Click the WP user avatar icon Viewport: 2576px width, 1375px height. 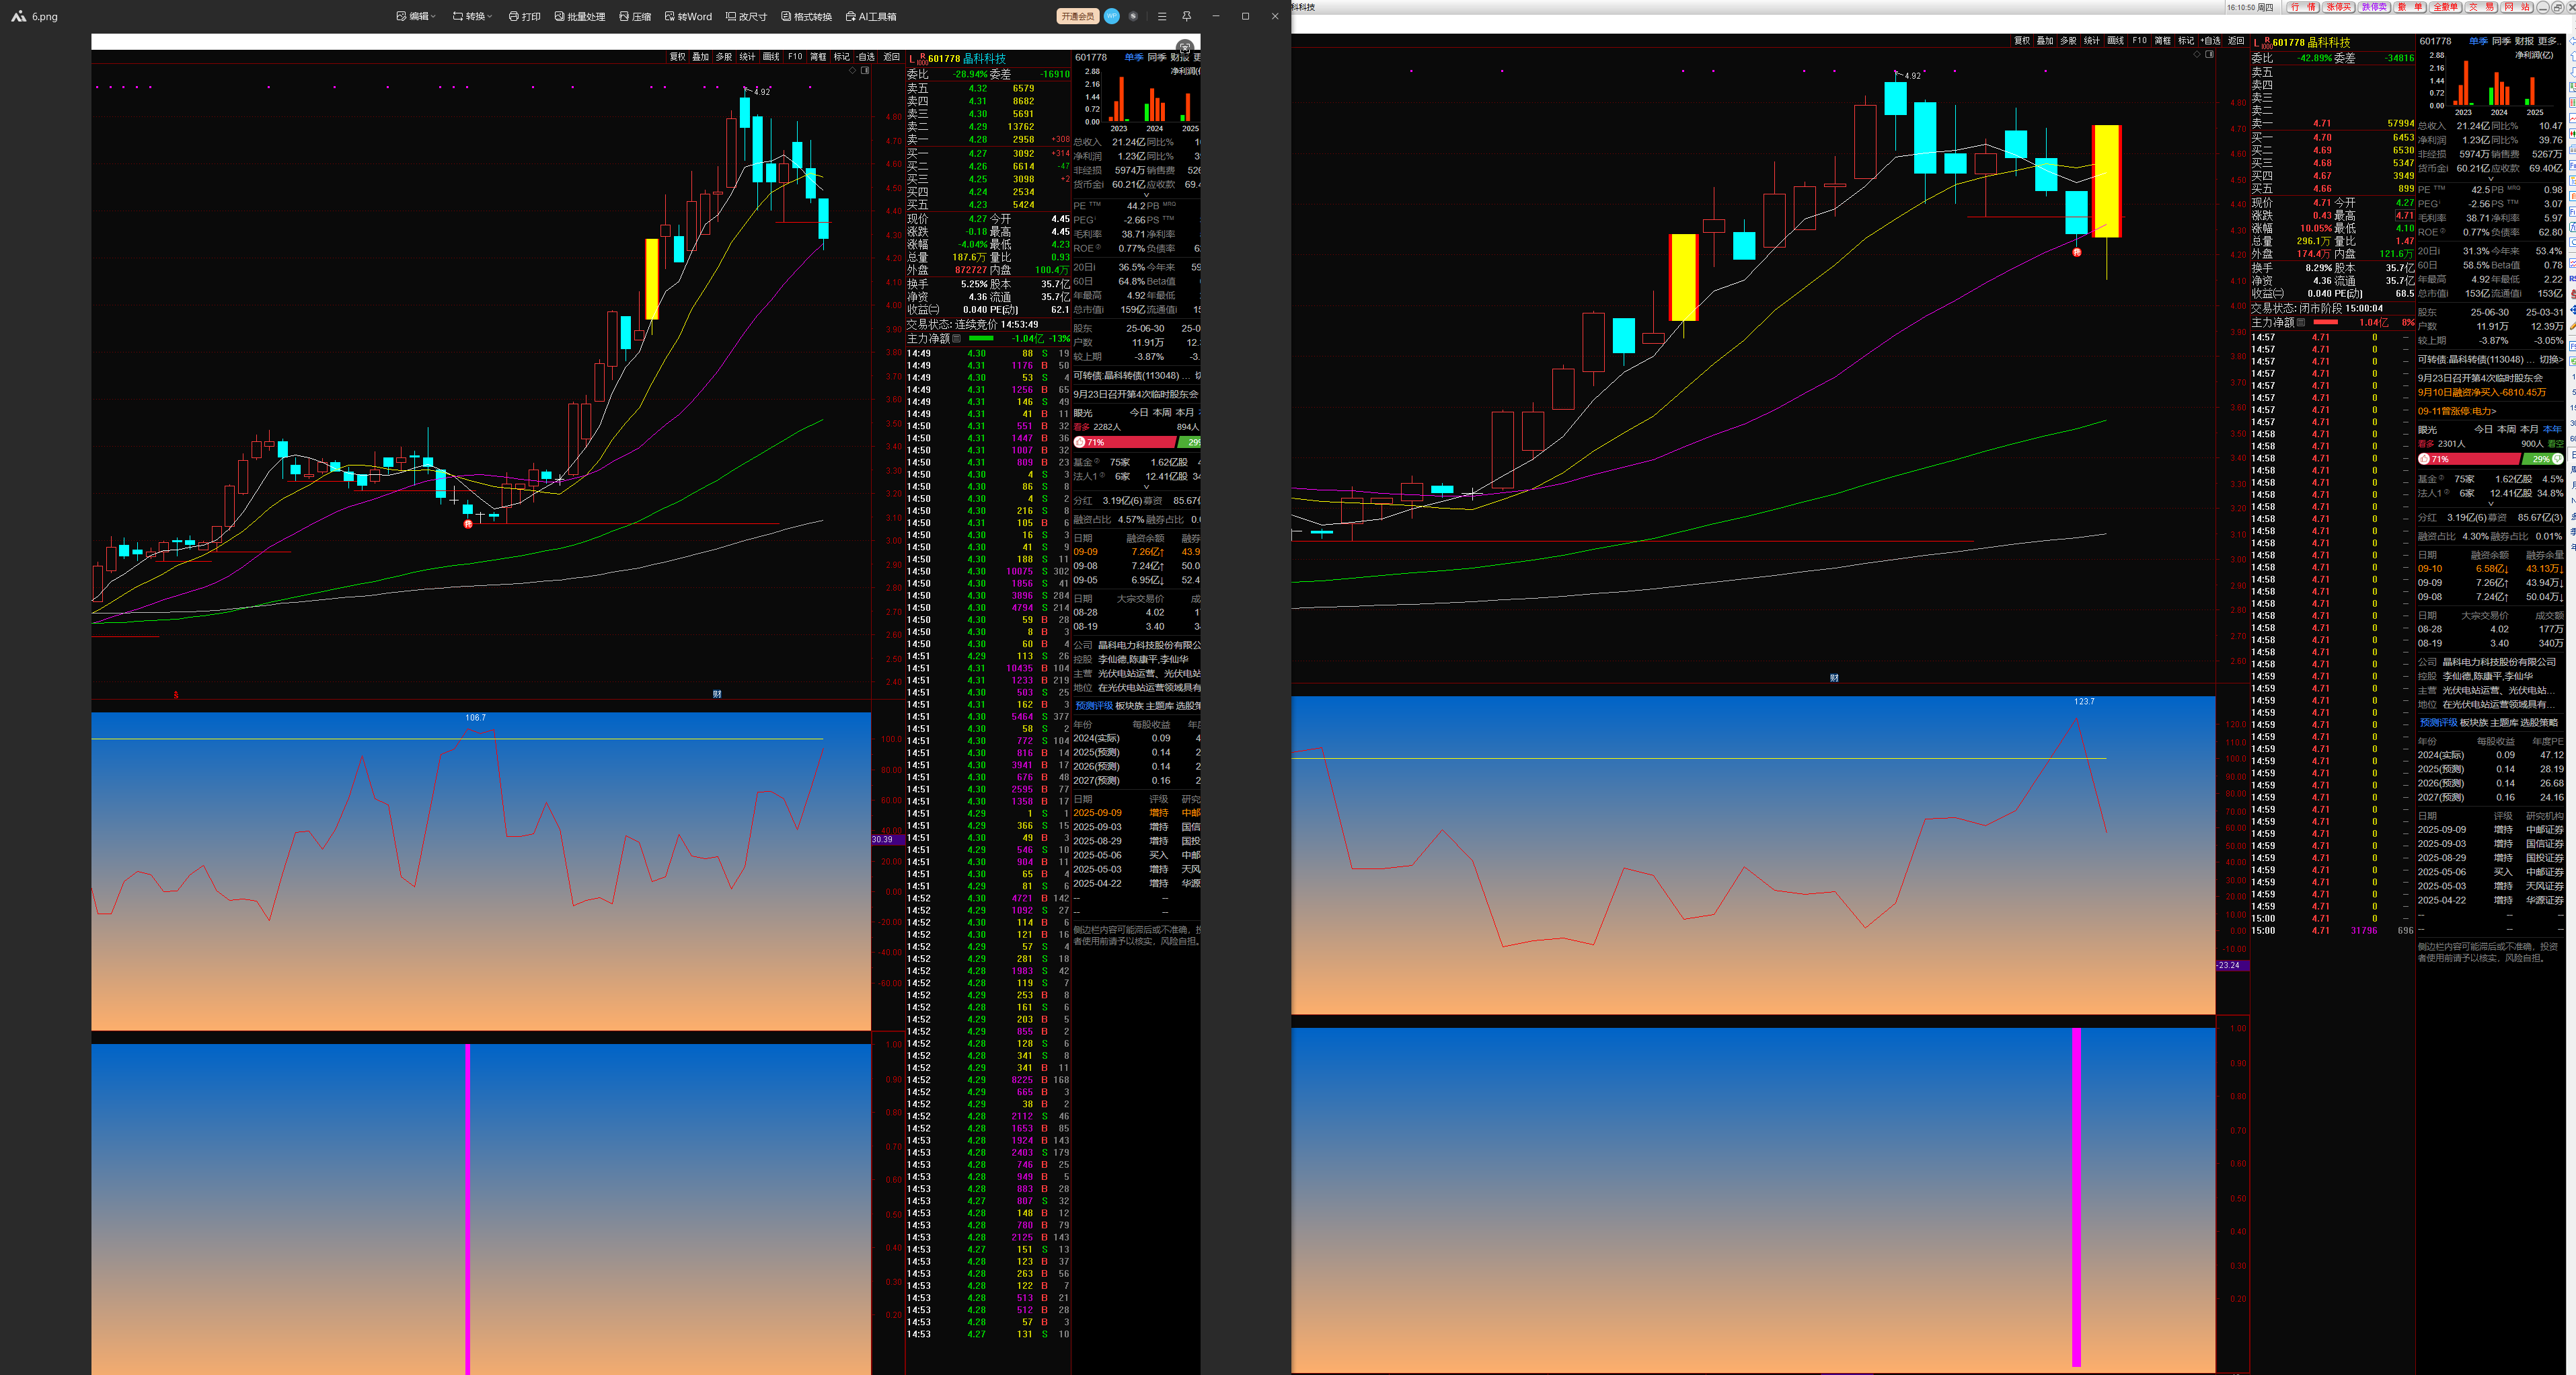(x=1111, y=16)
